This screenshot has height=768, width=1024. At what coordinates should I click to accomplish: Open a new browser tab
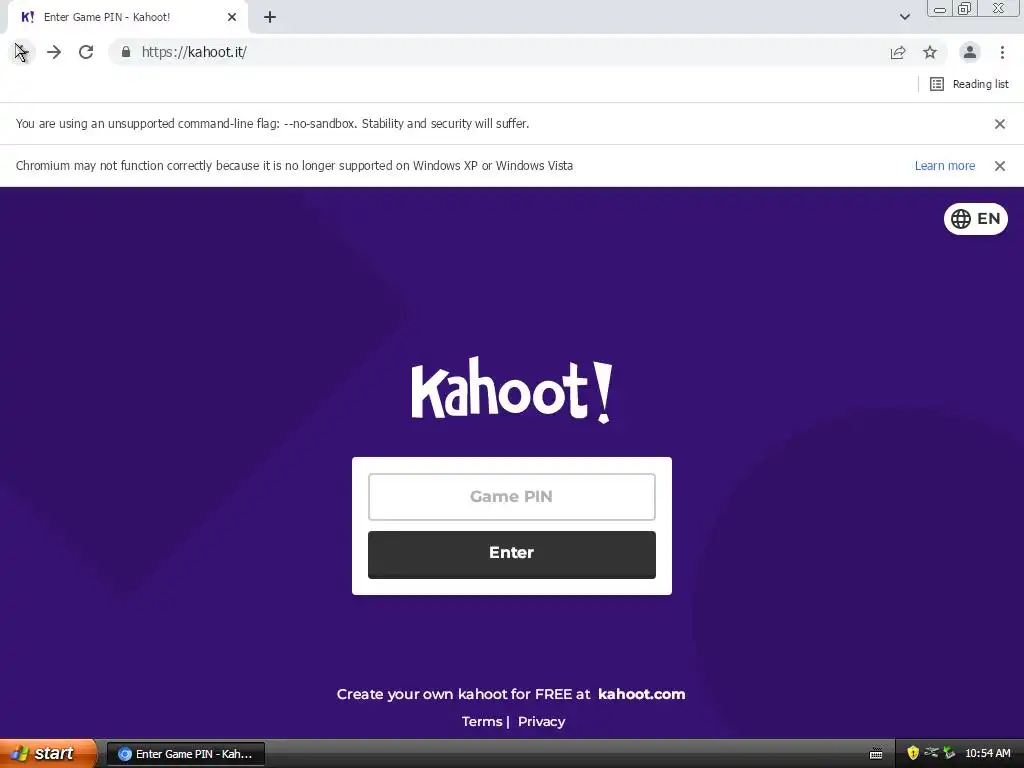(270, 17)
